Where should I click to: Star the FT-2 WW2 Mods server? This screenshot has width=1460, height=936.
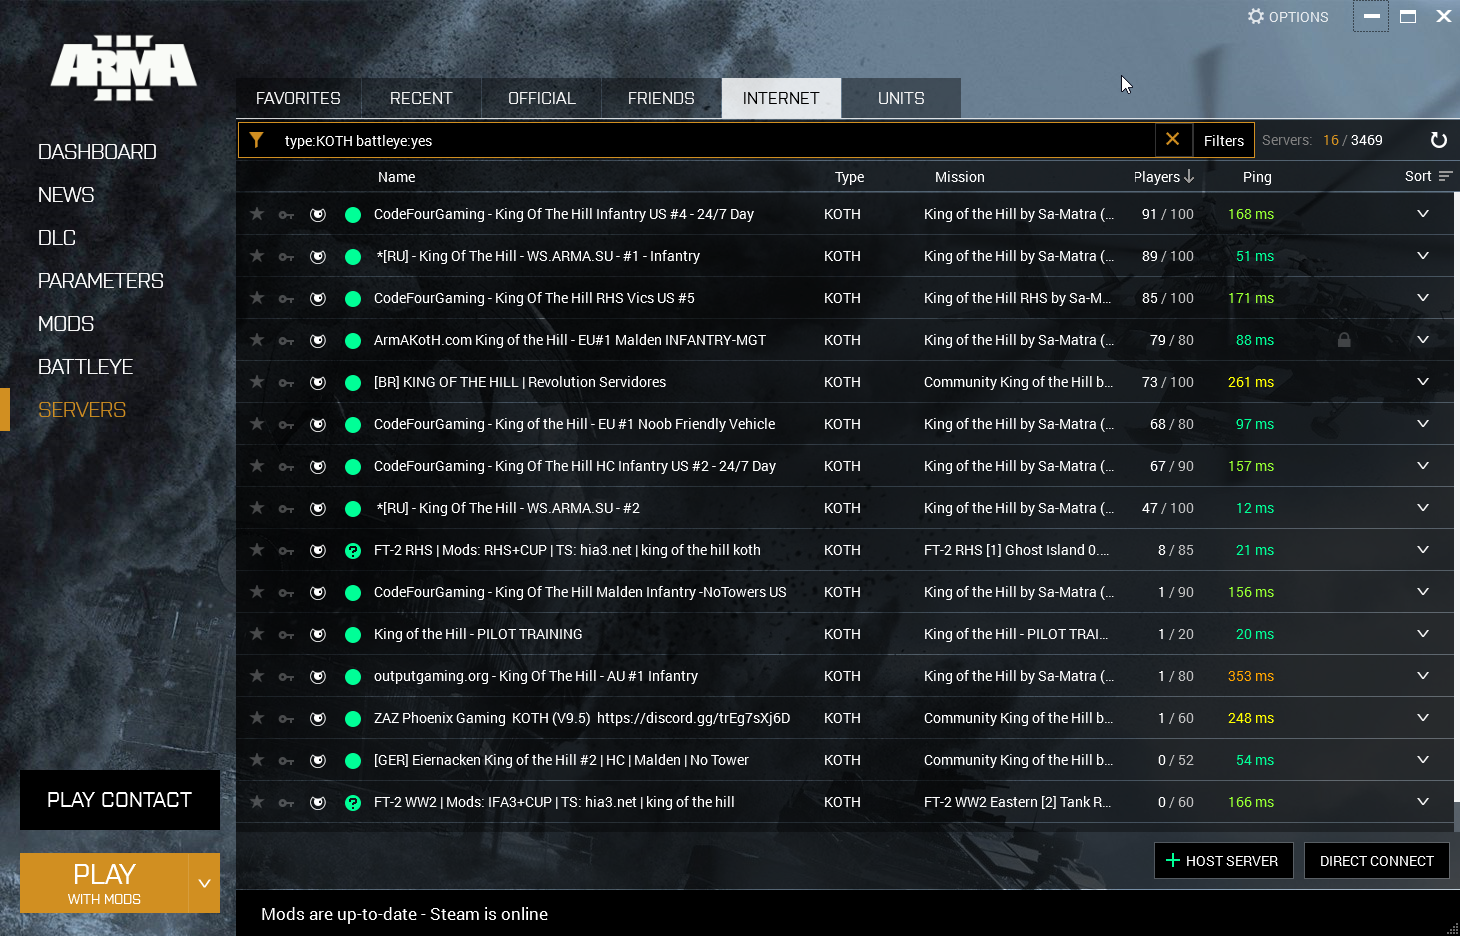click(x=257, y=802)
